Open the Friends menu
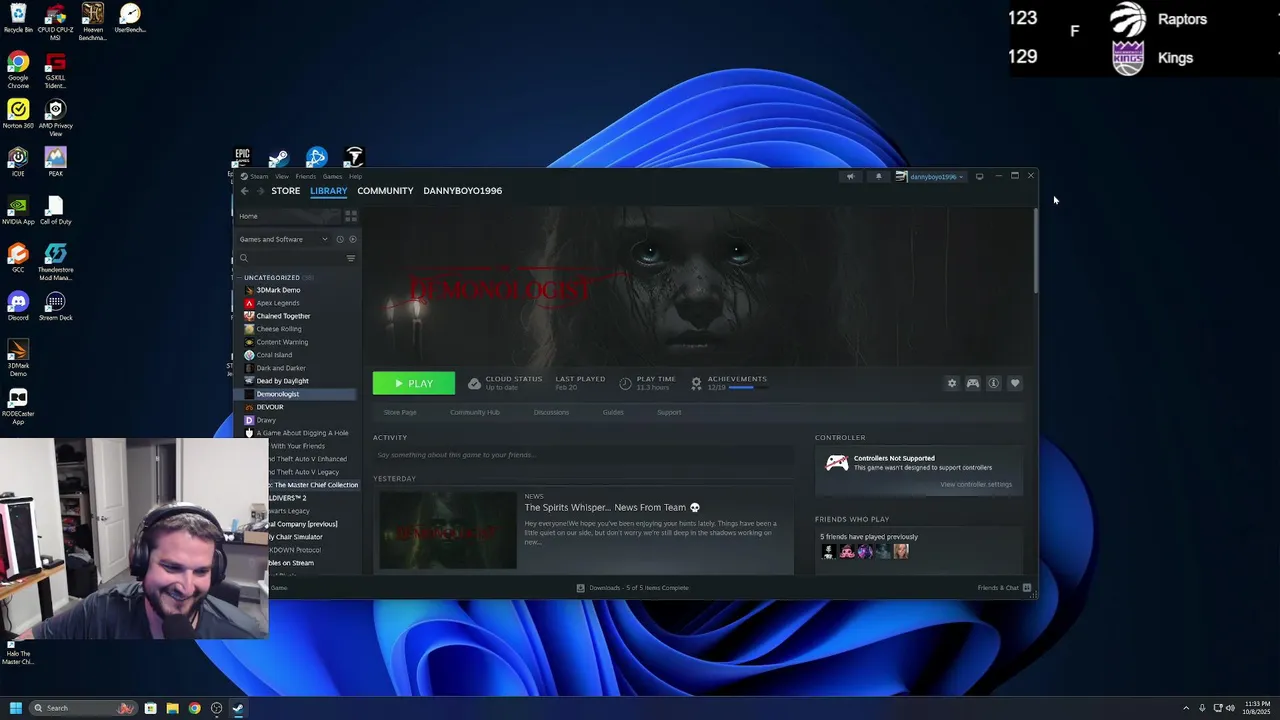 (305, 176)
